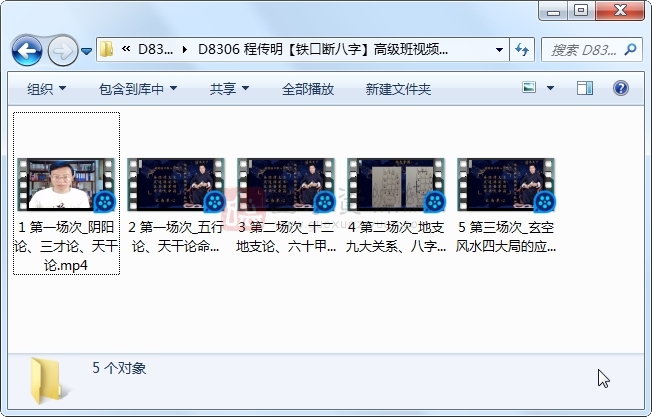Click file name 4 第二场次_地支九大关系、八字...
The height and width of the screenshot is (417, 652).
pyautogui.click(x=396, y=237)
